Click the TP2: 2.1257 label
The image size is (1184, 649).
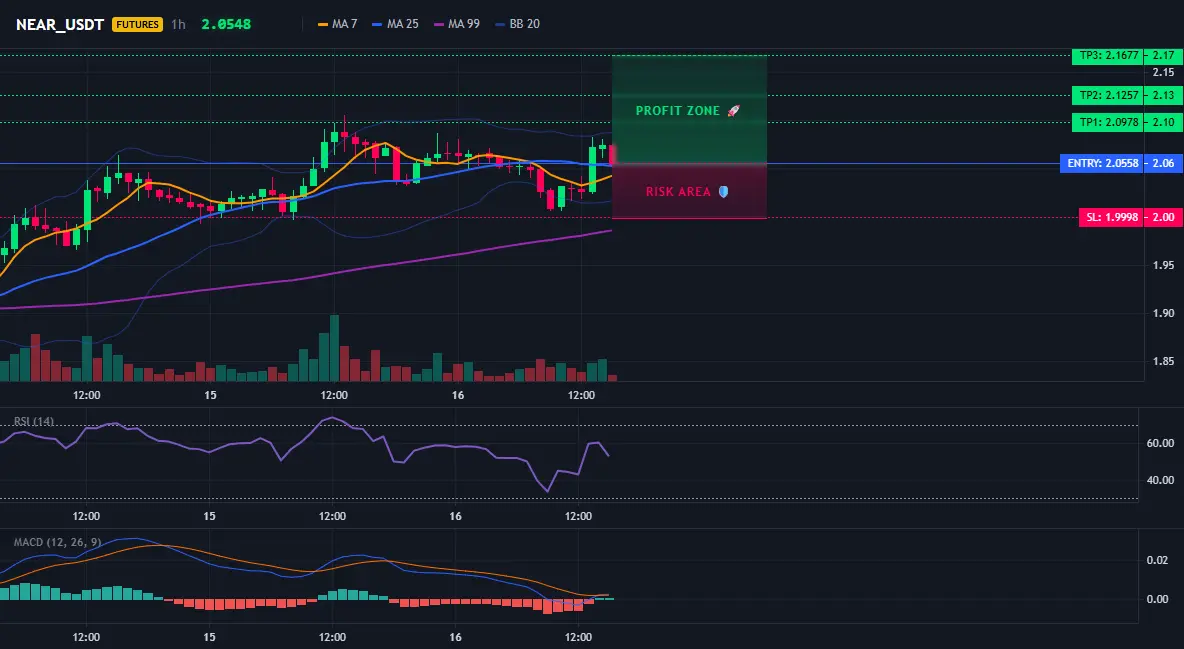(x=1108, y=95)
